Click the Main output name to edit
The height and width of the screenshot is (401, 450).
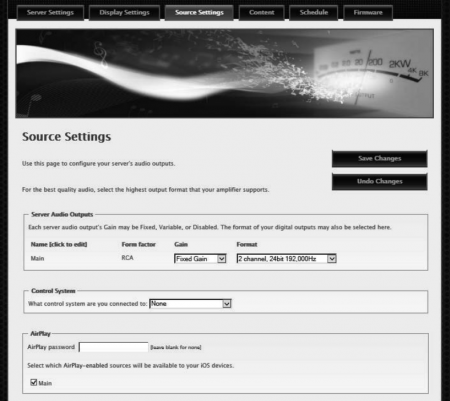click(37, 258)
